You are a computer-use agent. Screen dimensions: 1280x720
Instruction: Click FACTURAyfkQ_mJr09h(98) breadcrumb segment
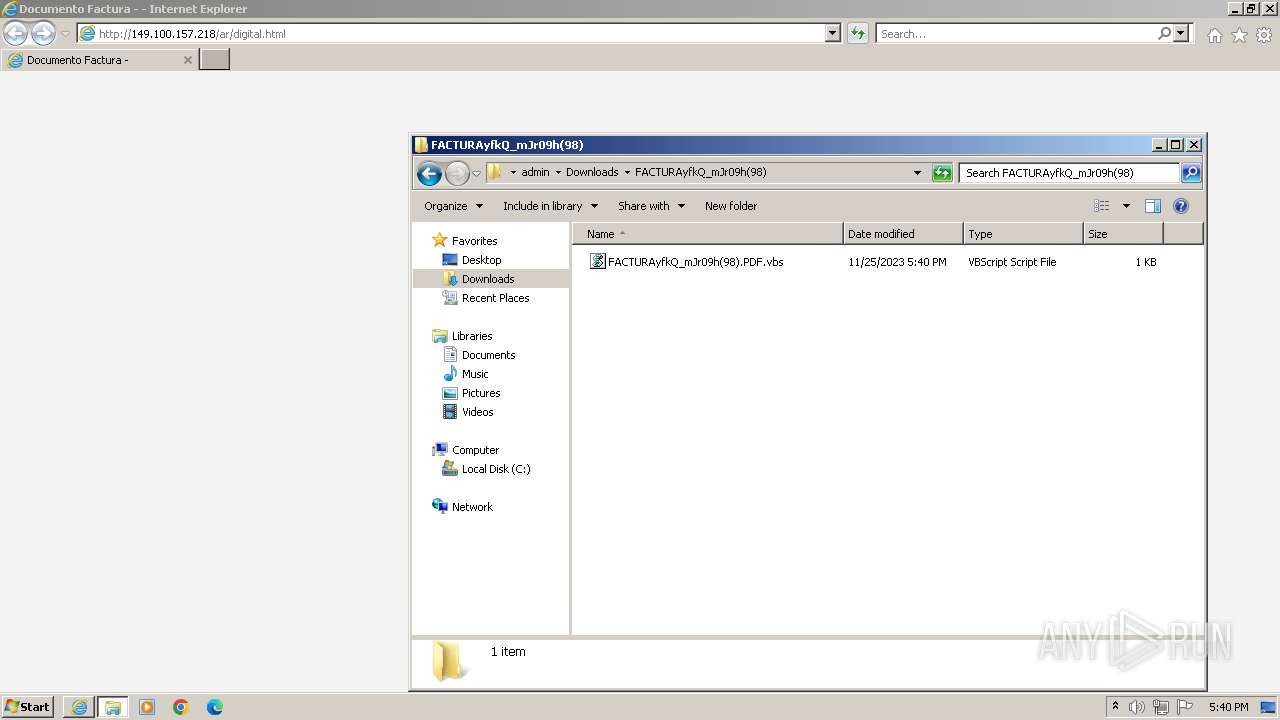pos(700,172)
